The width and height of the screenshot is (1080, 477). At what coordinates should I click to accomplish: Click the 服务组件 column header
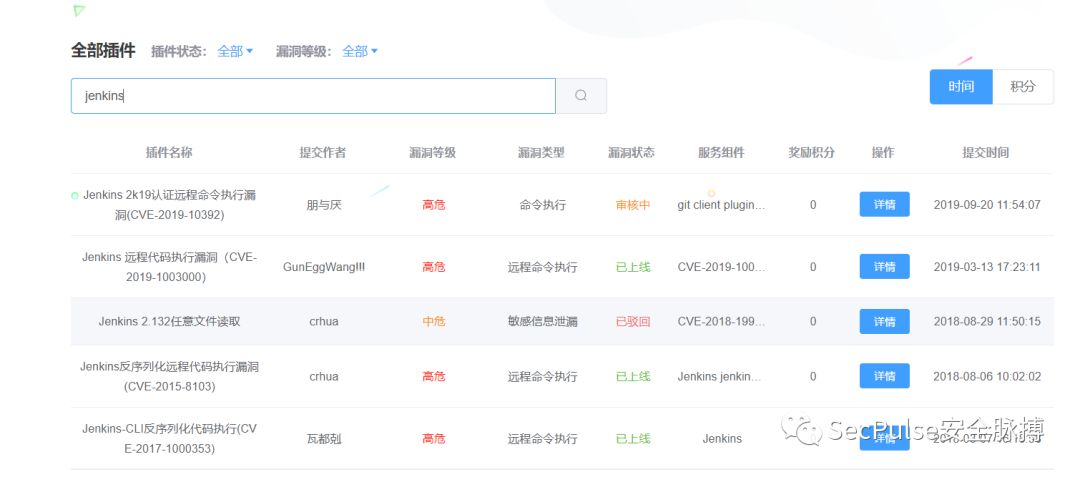pyautogui.click(x=721, y=153)
